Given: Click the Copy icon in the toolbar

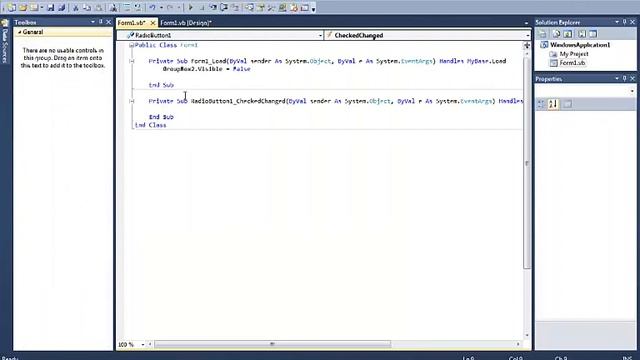Looking at the screenshot, I should tap(87, 8).
